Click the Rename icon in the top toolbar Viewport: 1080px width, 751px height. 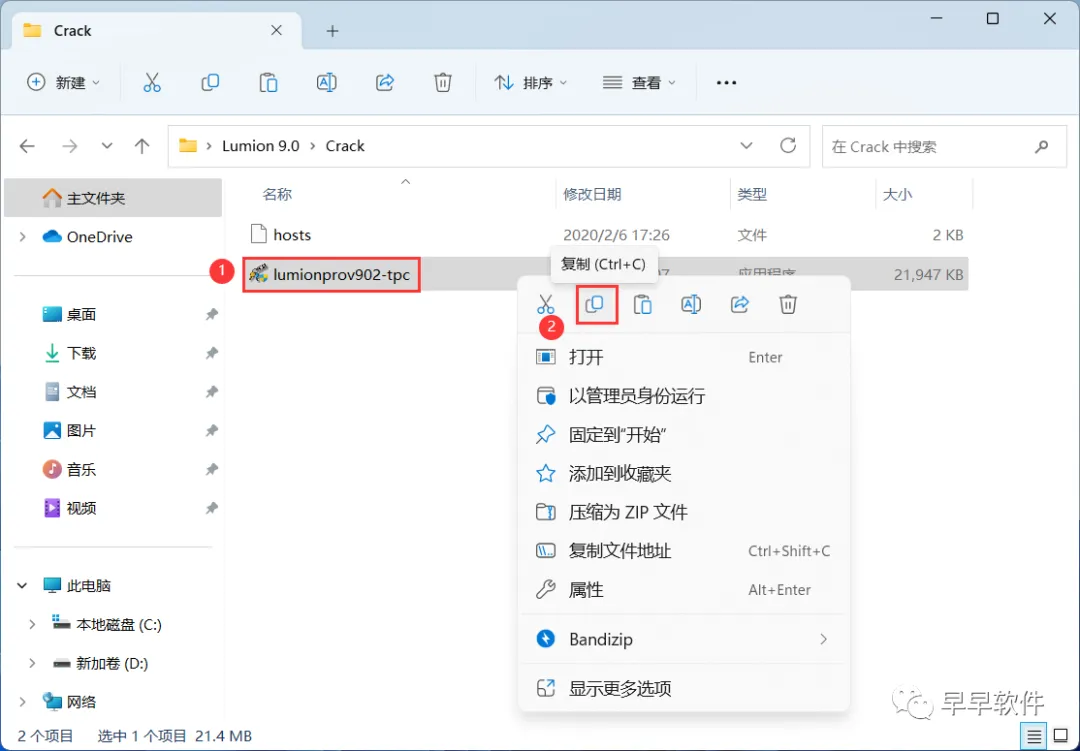click(x=326, y=83)
